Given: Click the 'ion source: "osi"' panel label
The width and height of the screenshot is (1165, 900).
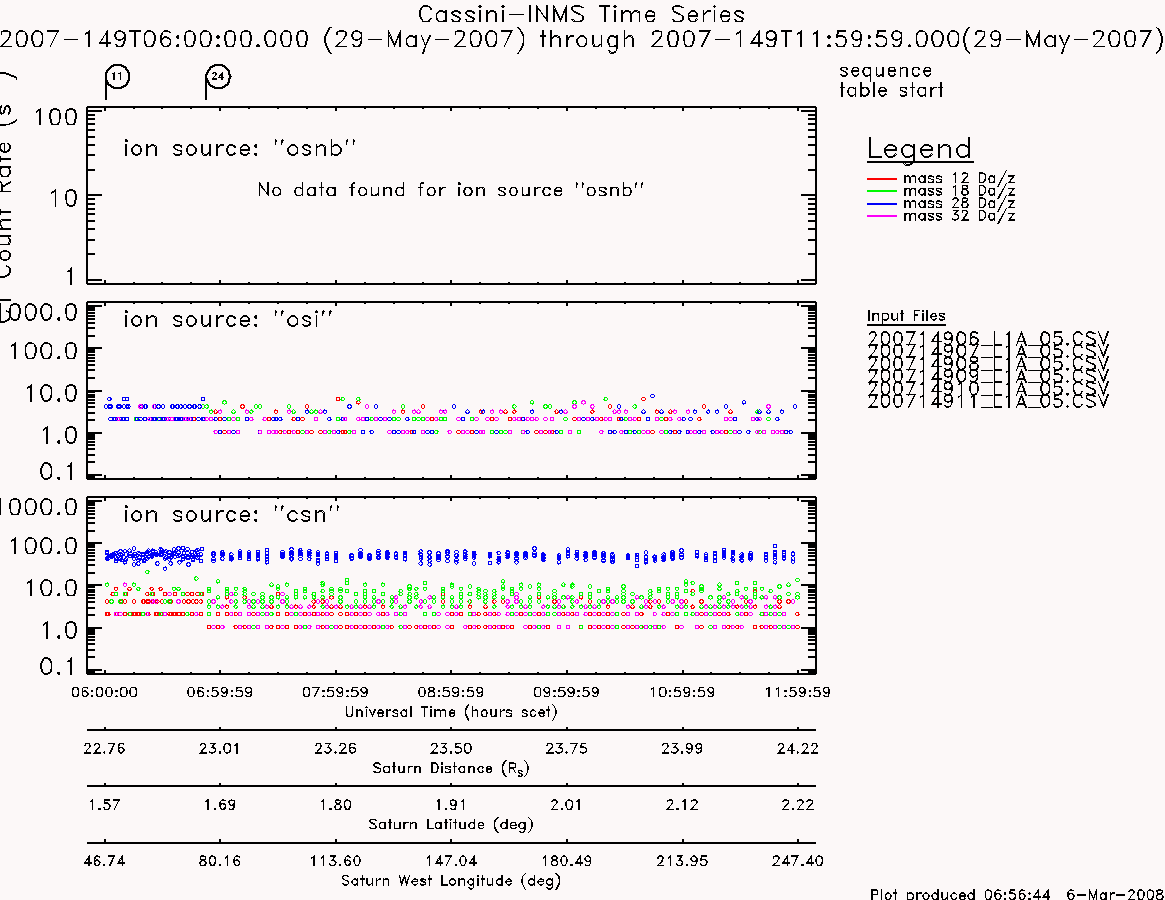Looking at the screenshot, I should tap(227, 319).
